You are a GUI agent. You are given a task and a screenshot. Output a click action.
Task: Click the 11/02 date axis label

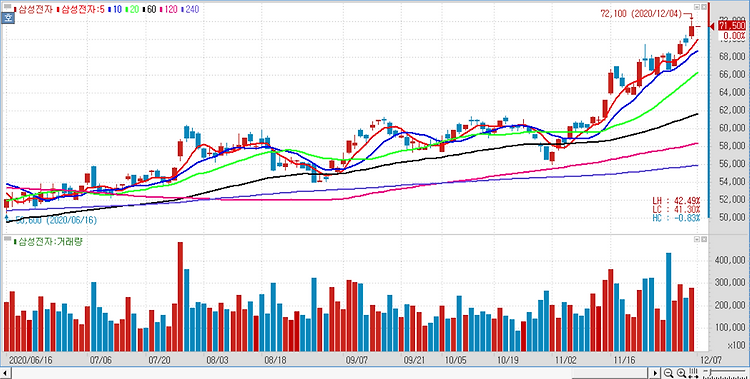(x=565, y=359)
